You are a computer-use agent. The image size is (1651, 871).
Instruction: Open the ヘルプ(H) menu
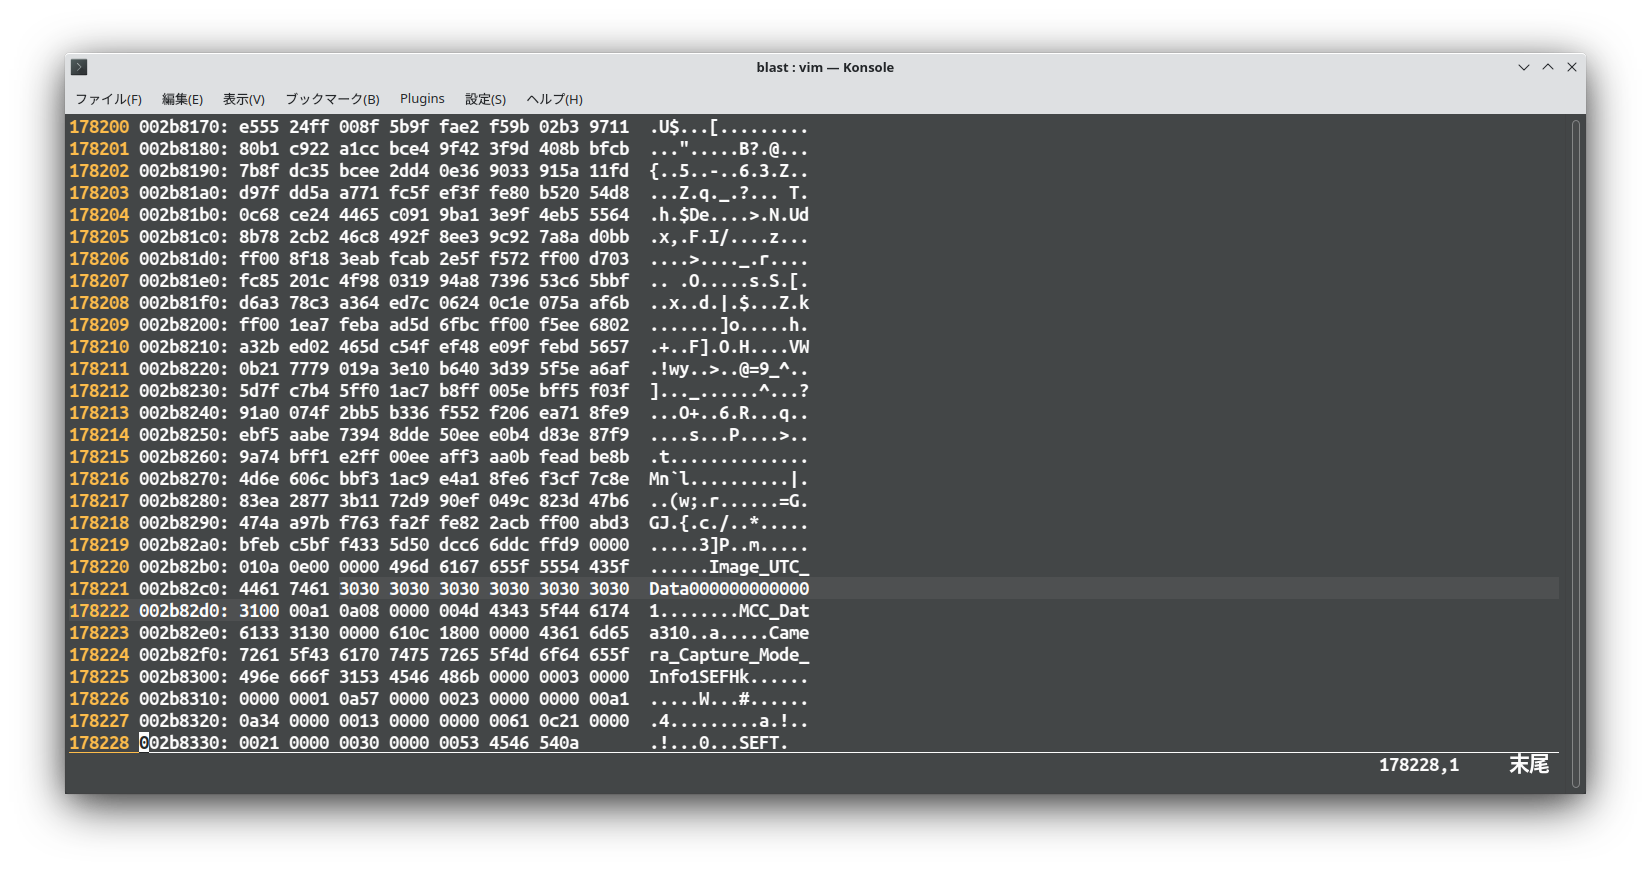point(554,99)
